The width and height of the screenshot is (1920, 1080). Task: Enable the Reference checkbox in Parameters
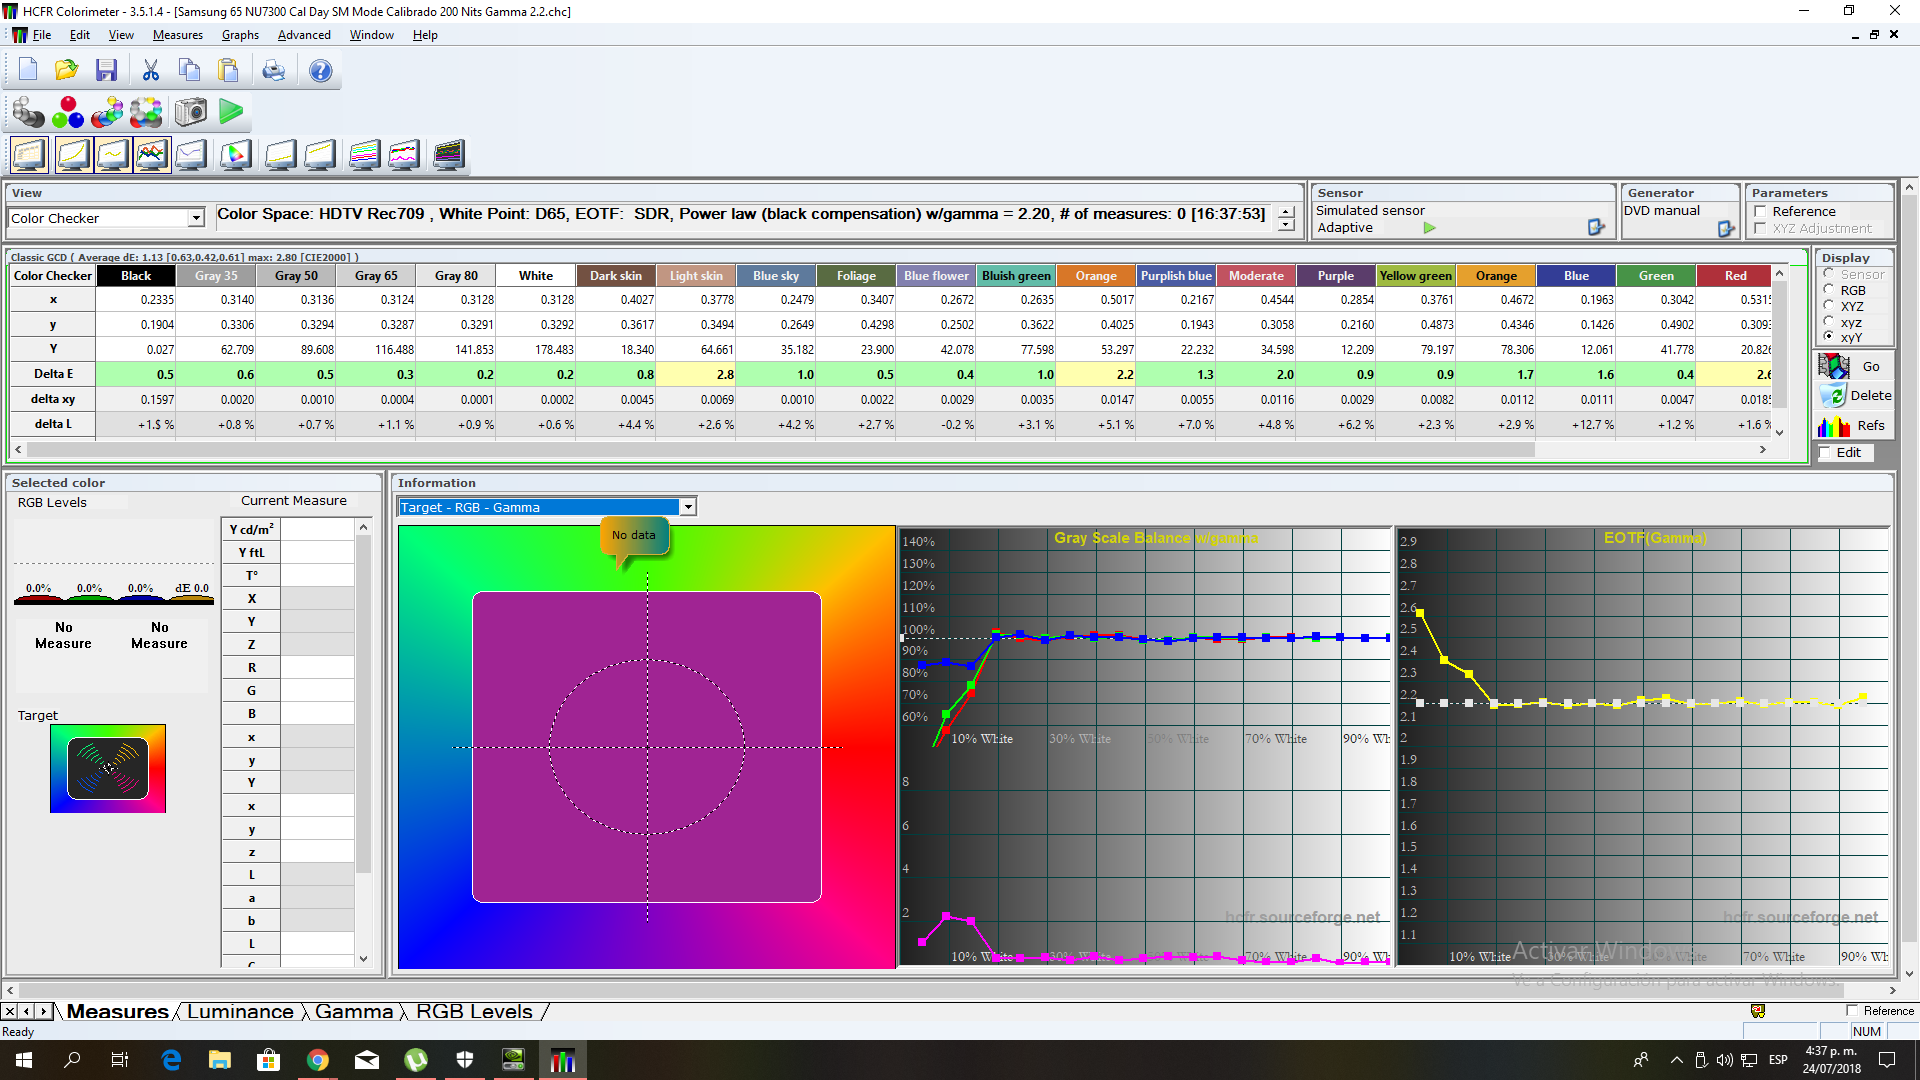pyautogui.click(x=1760, y=211)
